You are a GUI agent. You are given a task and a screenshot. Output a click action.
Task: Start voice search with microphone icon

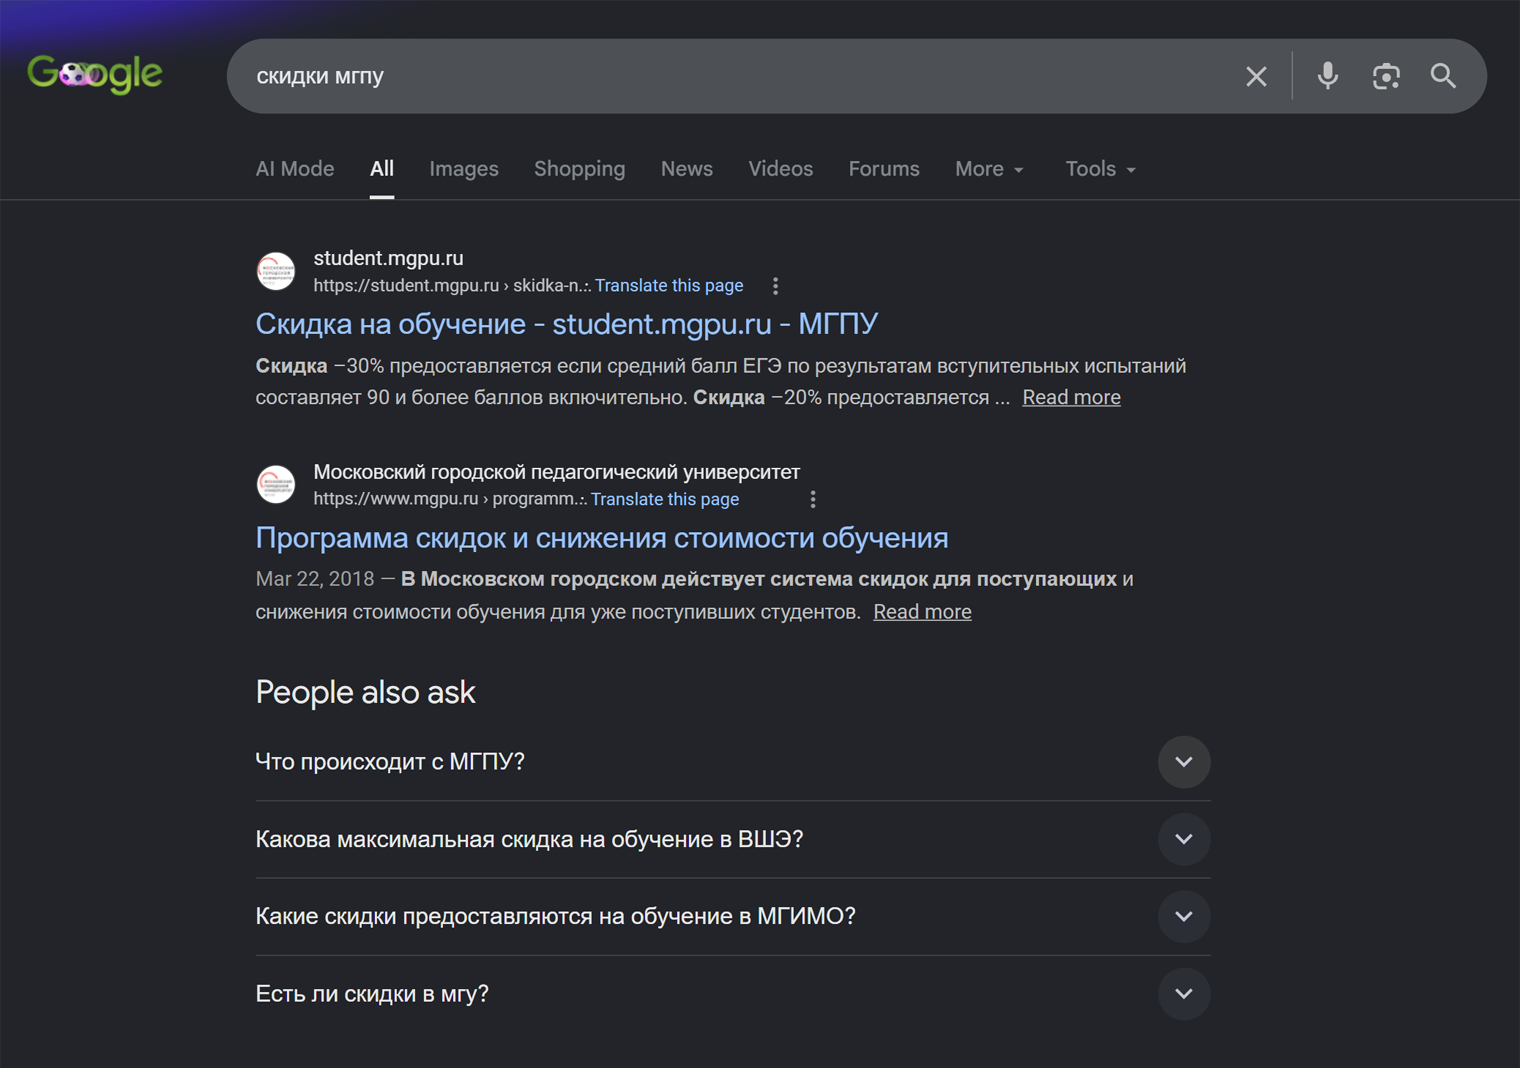point(1327,76)
